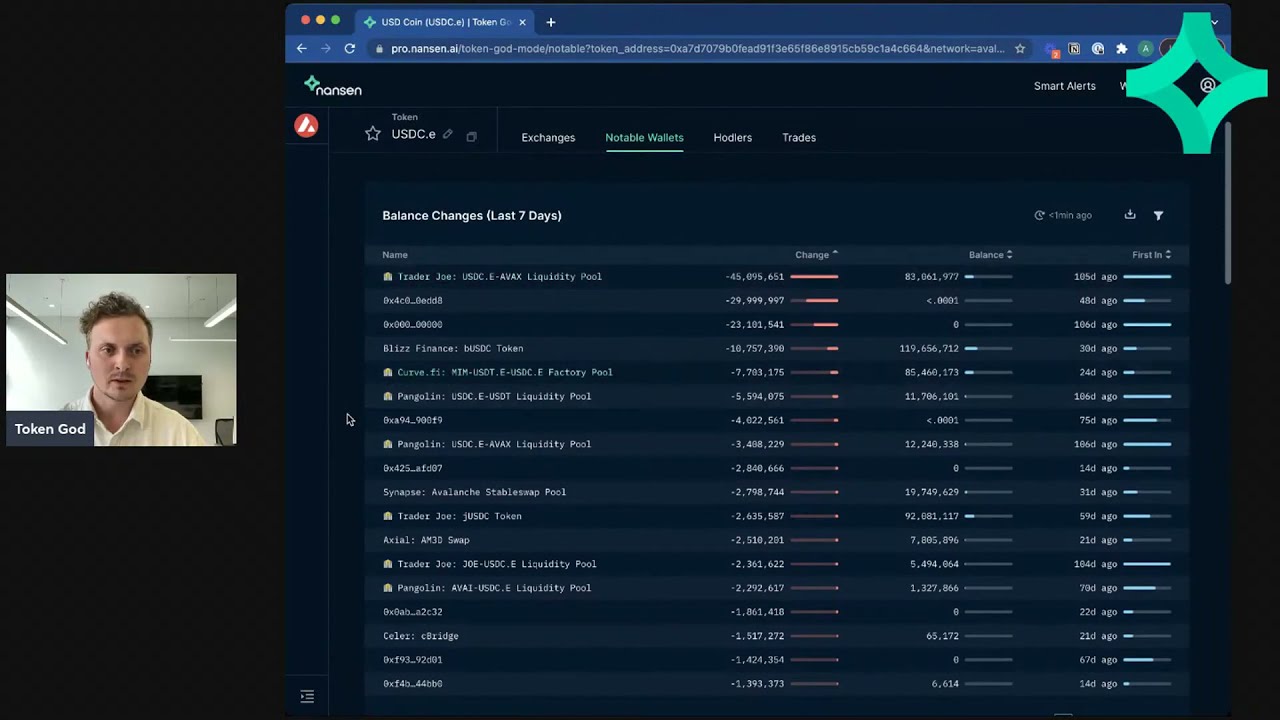Viewport: 1280px width, 720px height.
Task: Click the label icon beside Curve.fi pool
Action: [388, 372]
